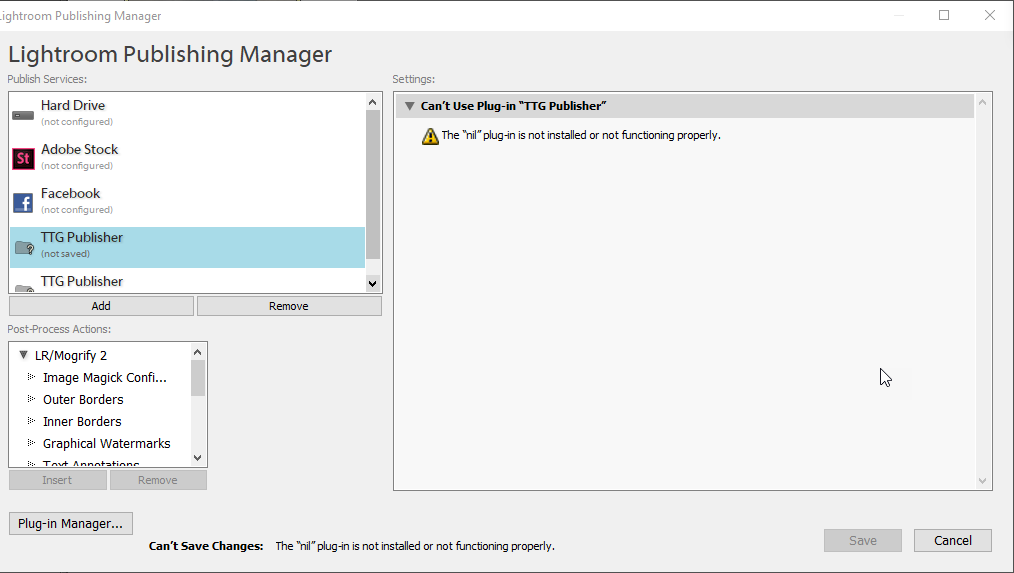The image size is (1014, 573).
Task: Click Publish Services scroll up arrow
Action: click(372, 102)
